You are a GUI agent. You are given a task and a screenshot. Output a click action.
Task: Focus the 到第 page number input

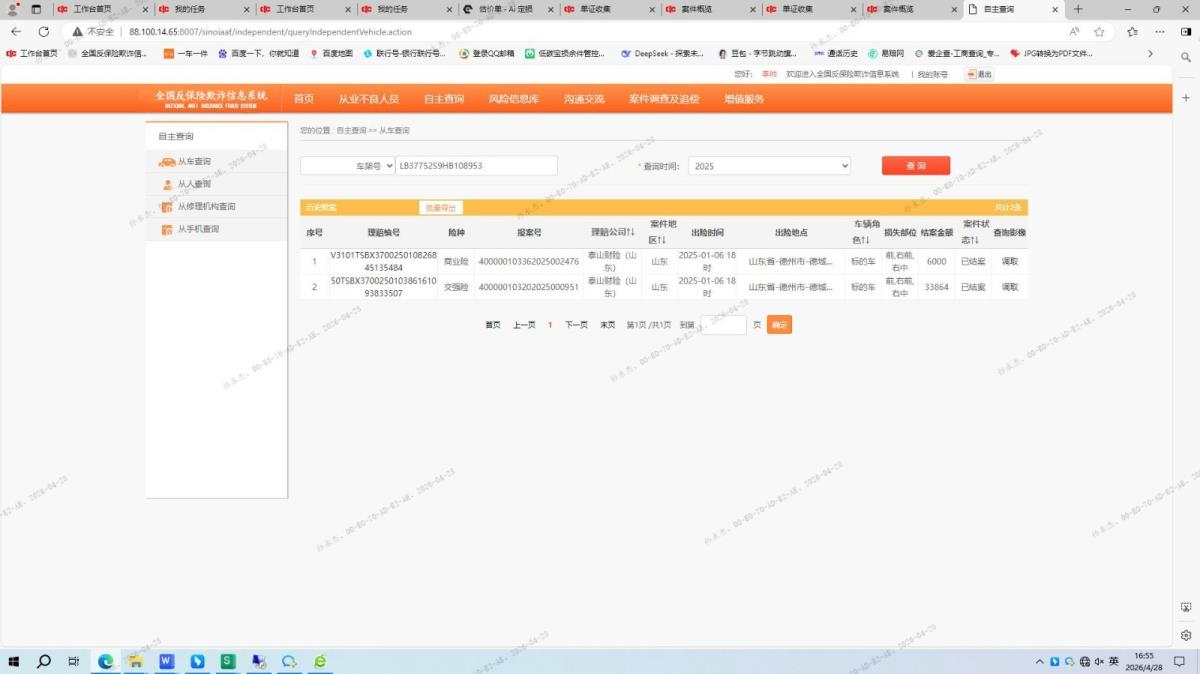(723, 325)
